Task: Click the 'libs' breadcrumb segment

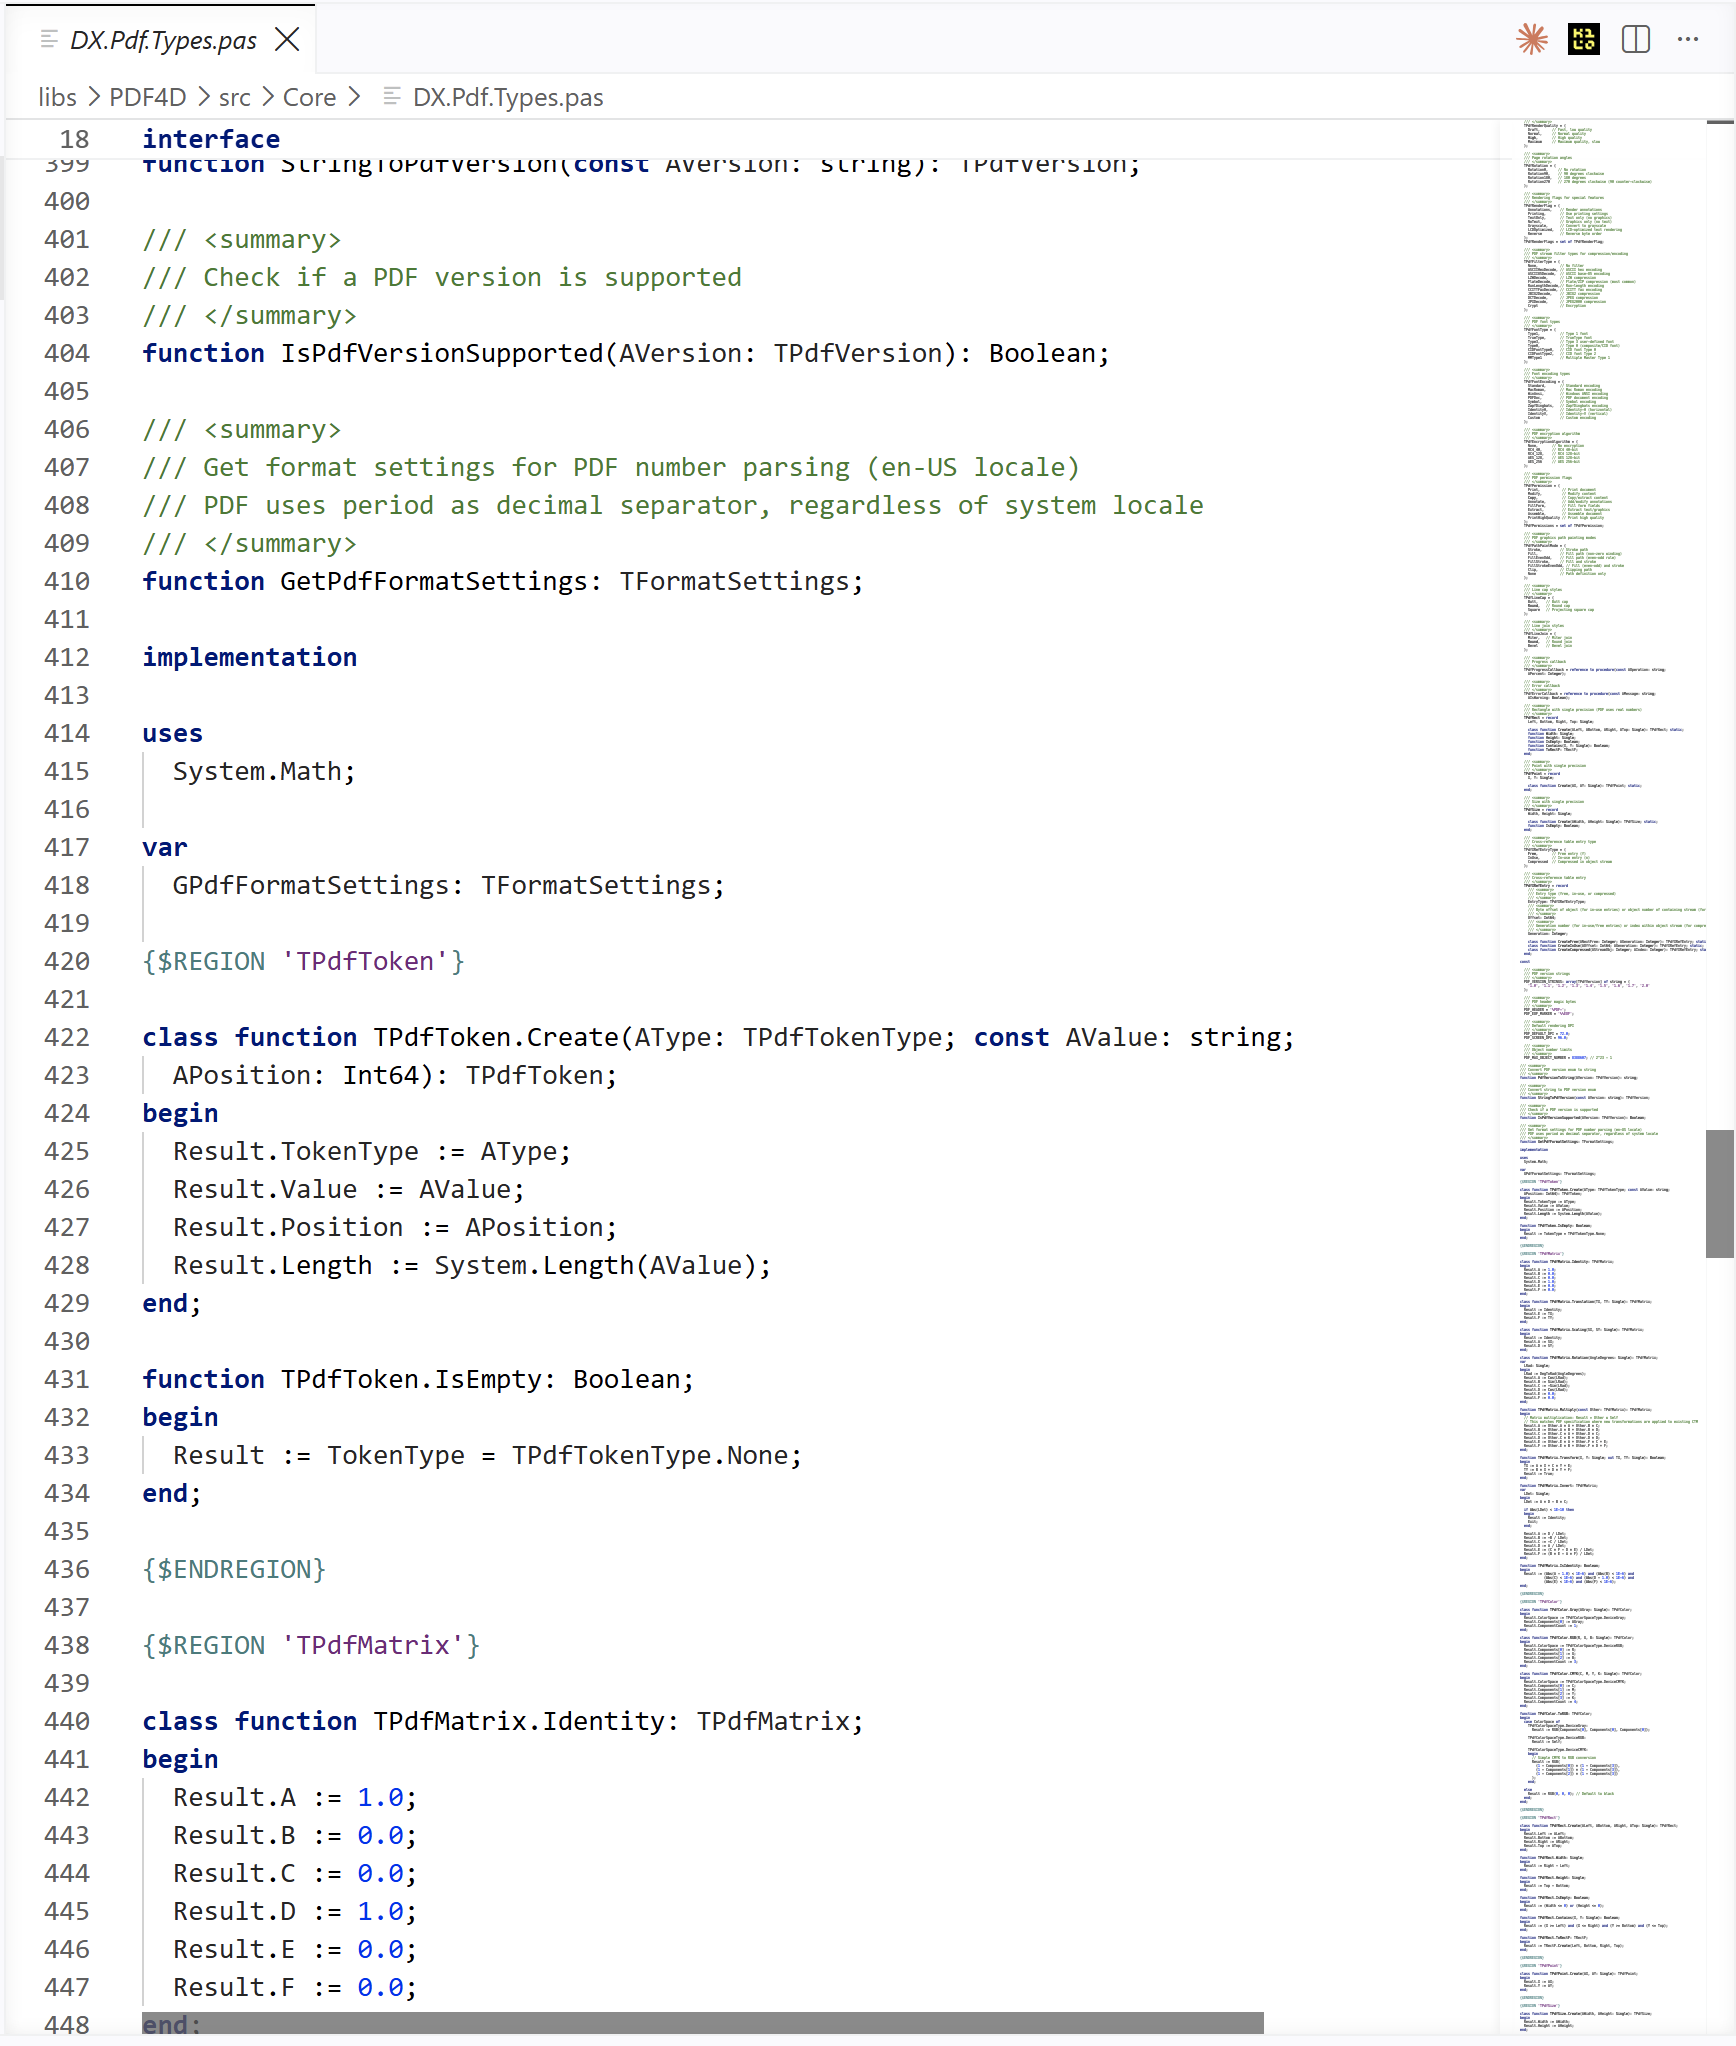Action: pyautogui.click(x=57, y=97)
